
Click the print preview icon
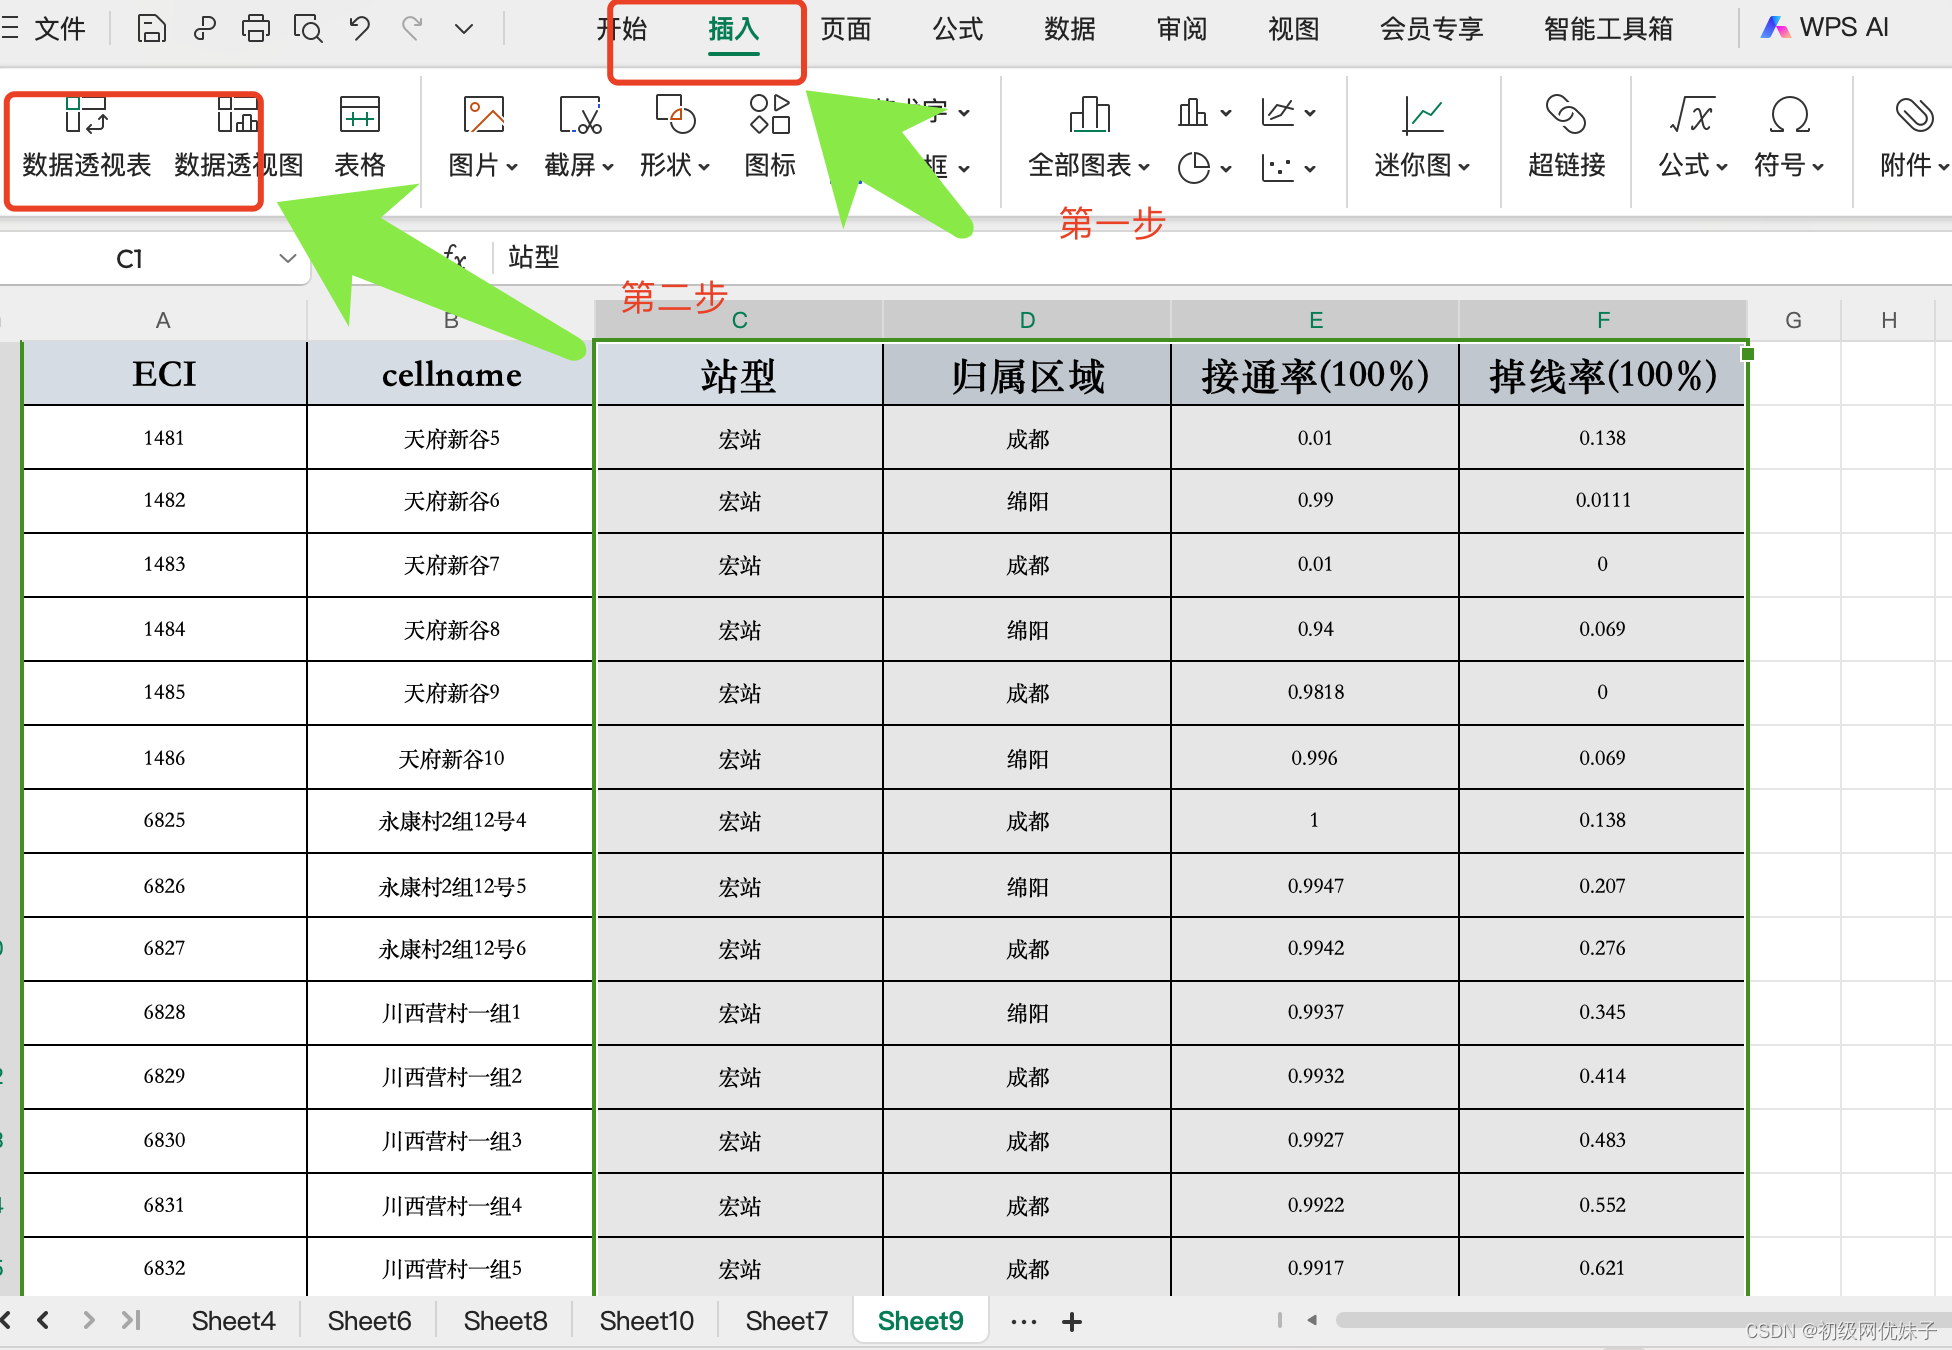click(x=307, y=28)
